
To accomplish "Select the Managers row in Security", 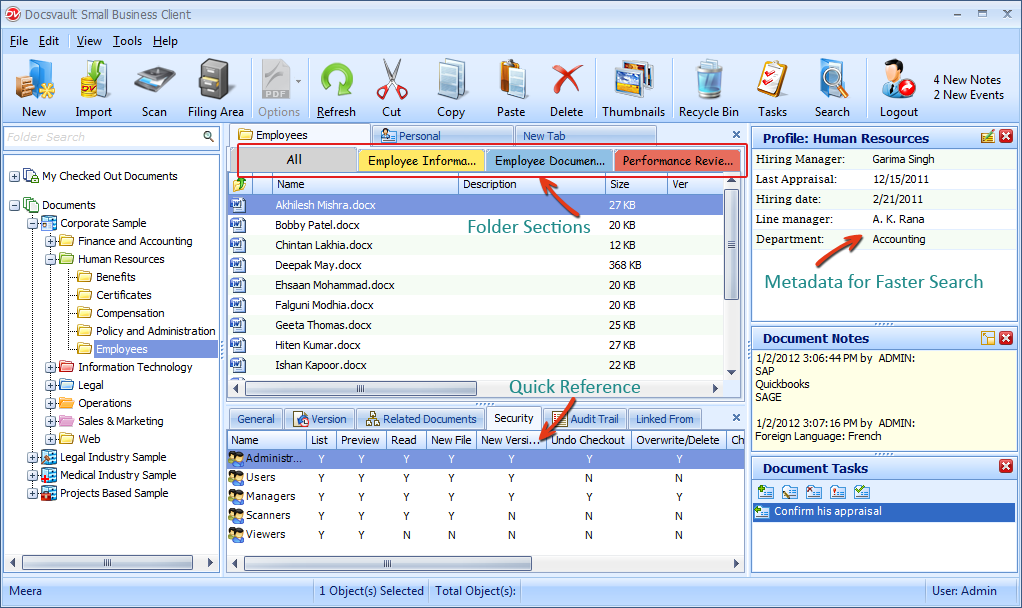I will (x=486, y=497).
